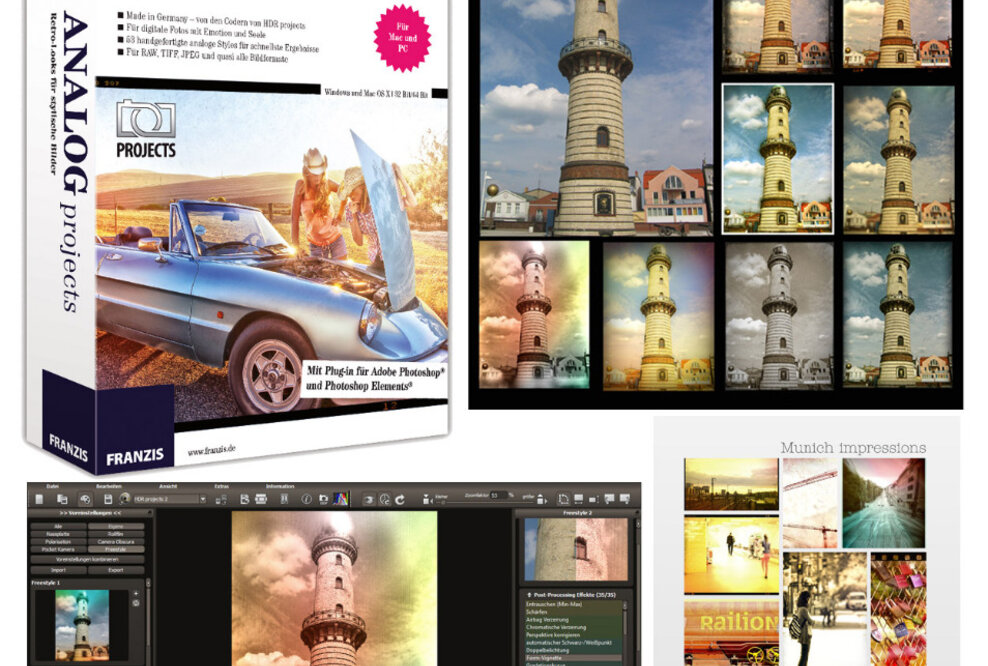The image size is (988, 666).
Task: Click the fullscreen view icon on the right toolbar
Action: coord(580,499)
